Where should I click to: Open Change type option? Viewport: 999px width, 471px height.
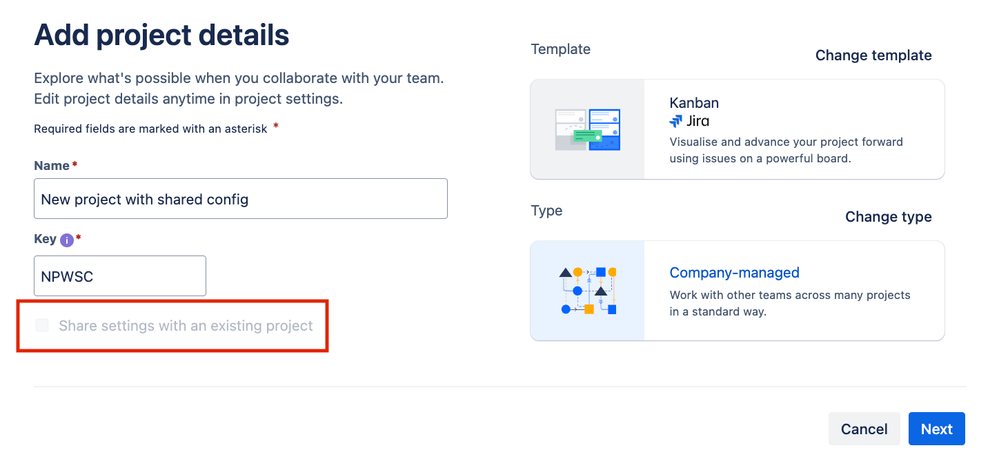coord(888,217)
